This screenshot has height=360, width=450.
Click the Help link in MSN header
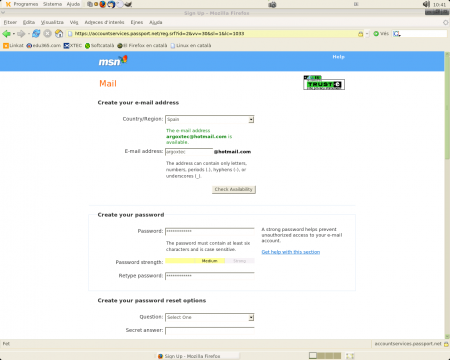[x=338, y=57]
